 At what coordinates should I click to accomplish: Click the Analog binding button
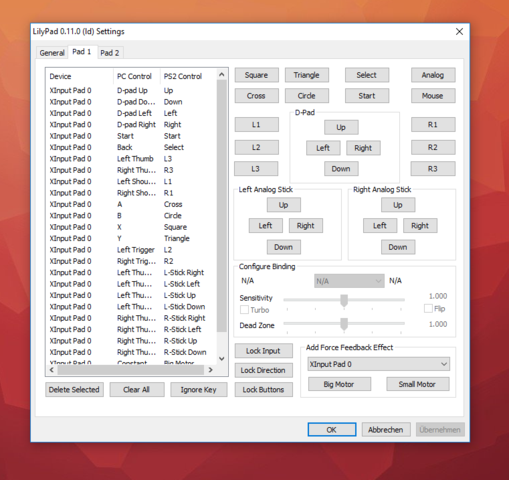point(433,75)
